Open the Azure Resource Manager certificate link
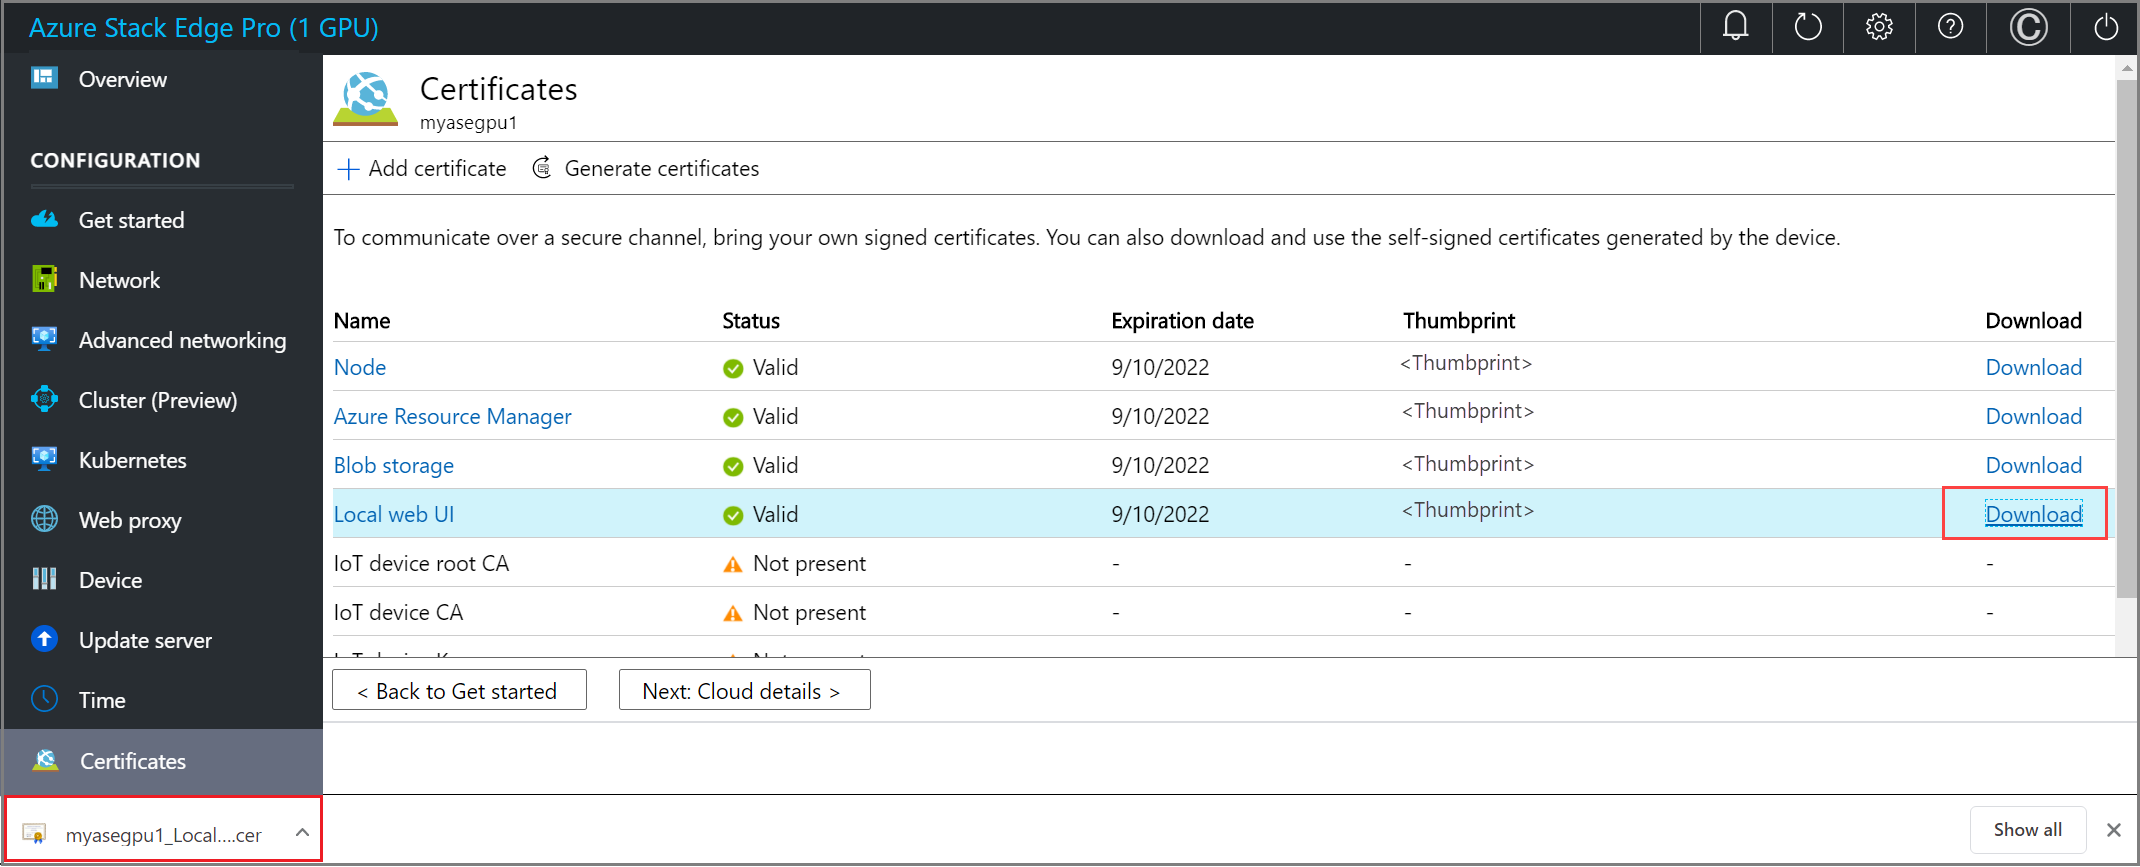Viewport: 2140px width, 867px height. tap(452, 416)
